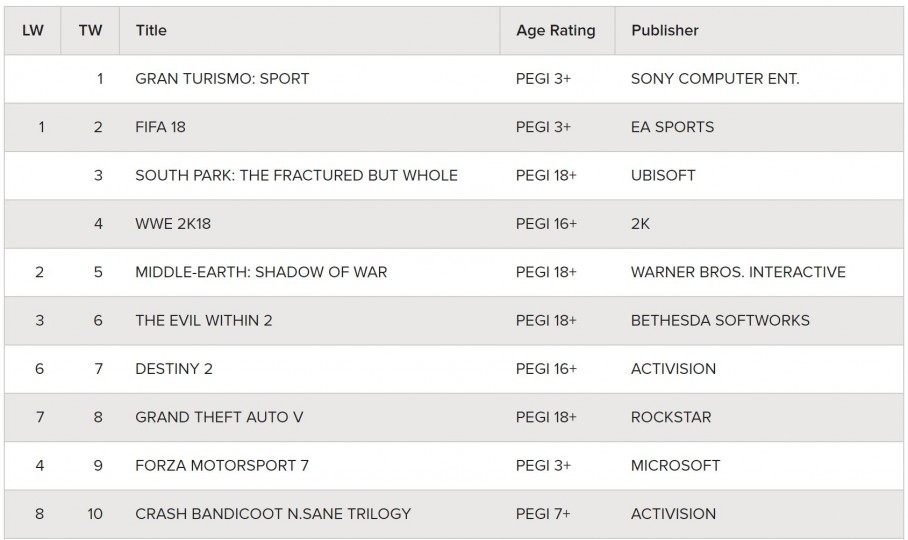
Task: Click THE EVIL WITHIN 2 title
Action: tap(204, 321)
